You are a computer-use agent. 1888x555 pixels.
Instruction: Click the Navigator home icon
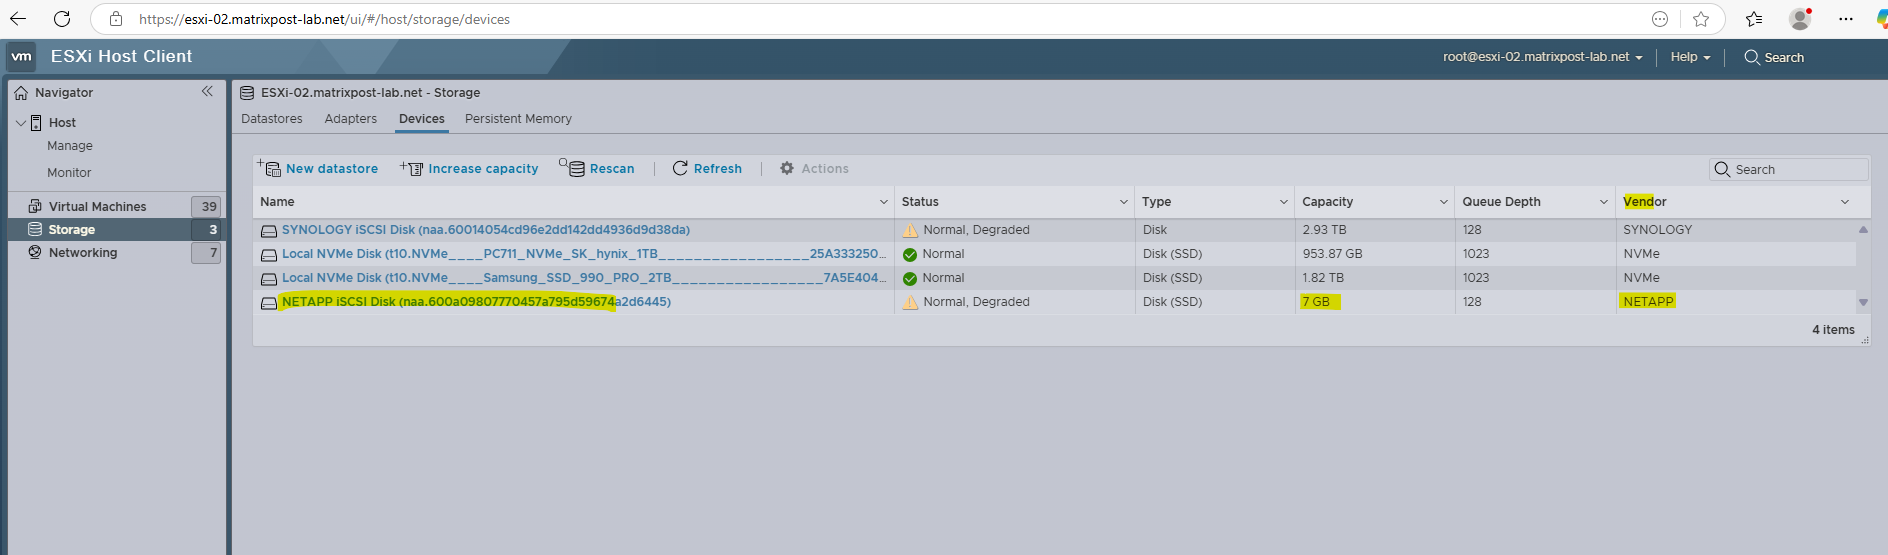tap(21, 93)
